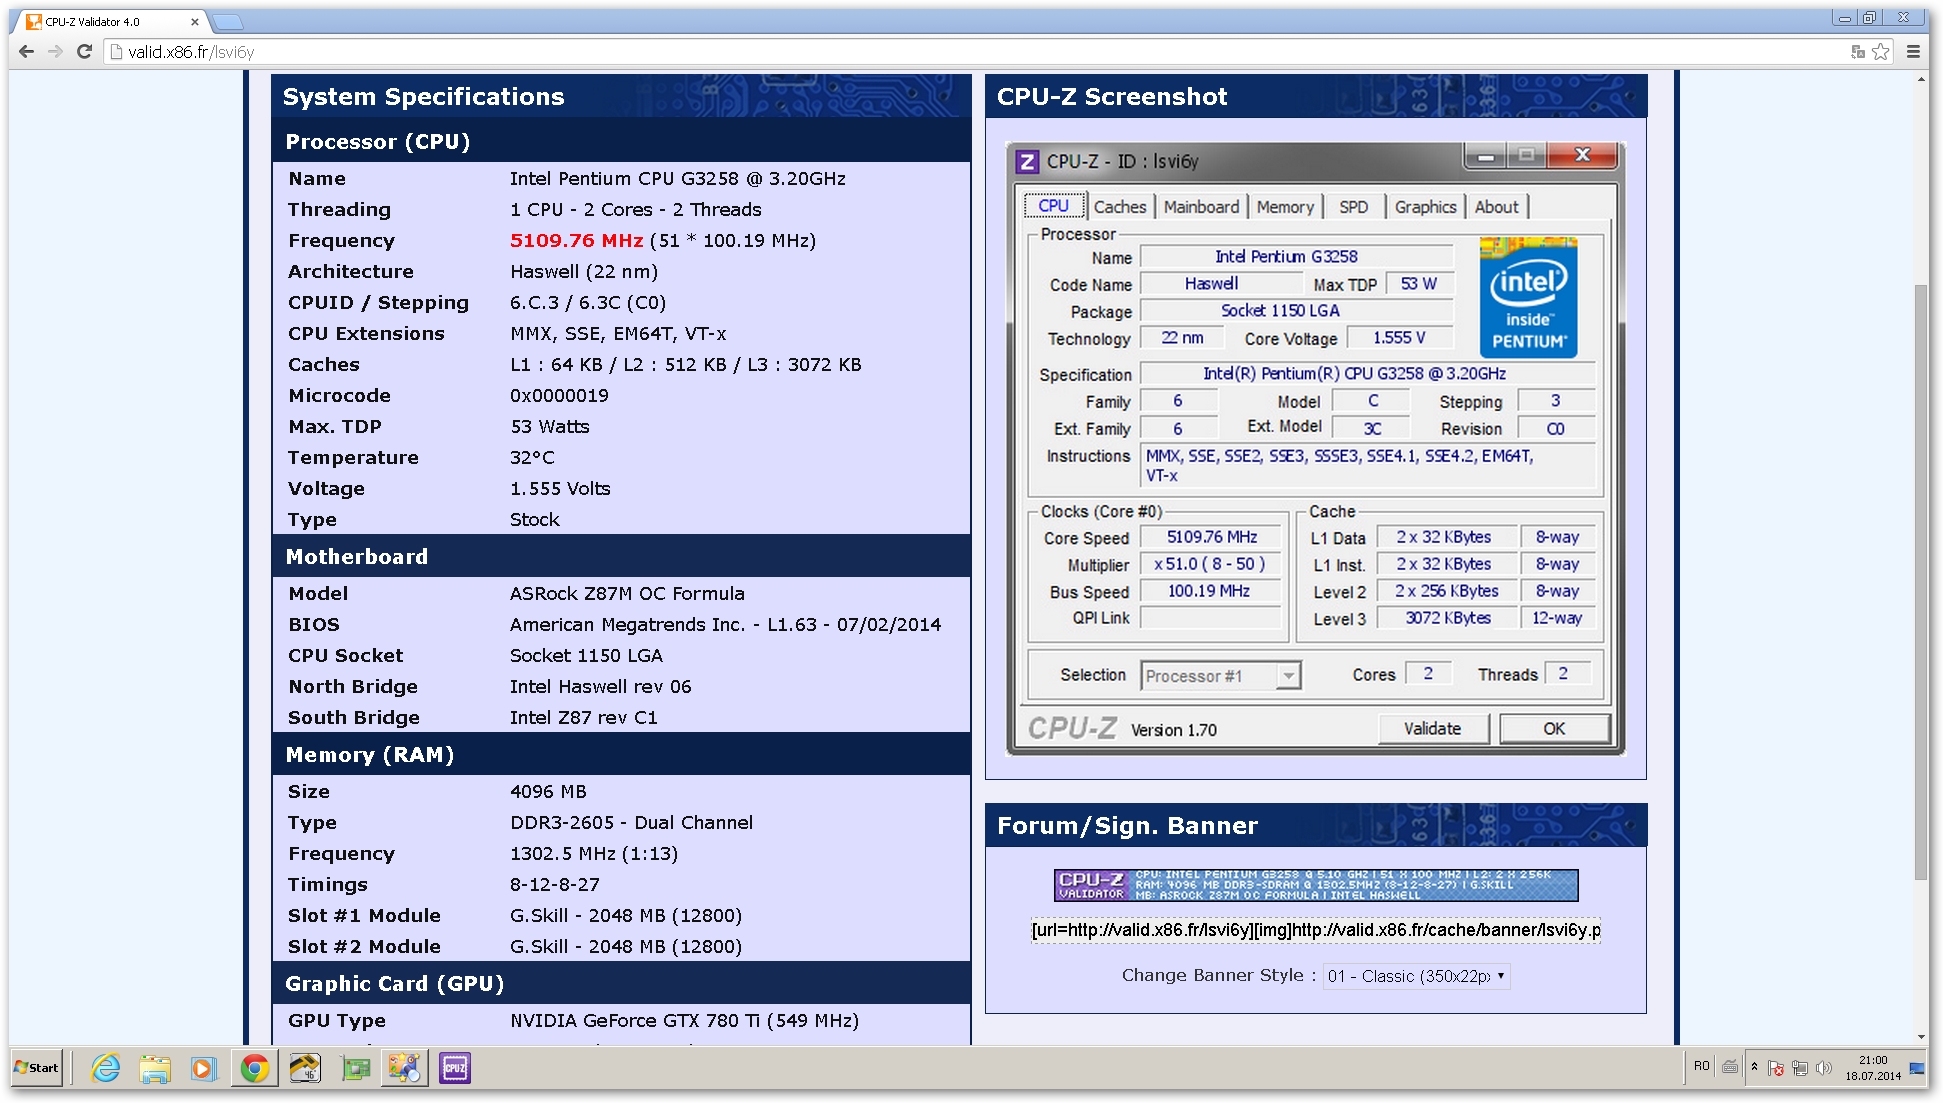Go back with the browser back arrow
Viewport: 1943px width, 1103px height.
[27, 52]
